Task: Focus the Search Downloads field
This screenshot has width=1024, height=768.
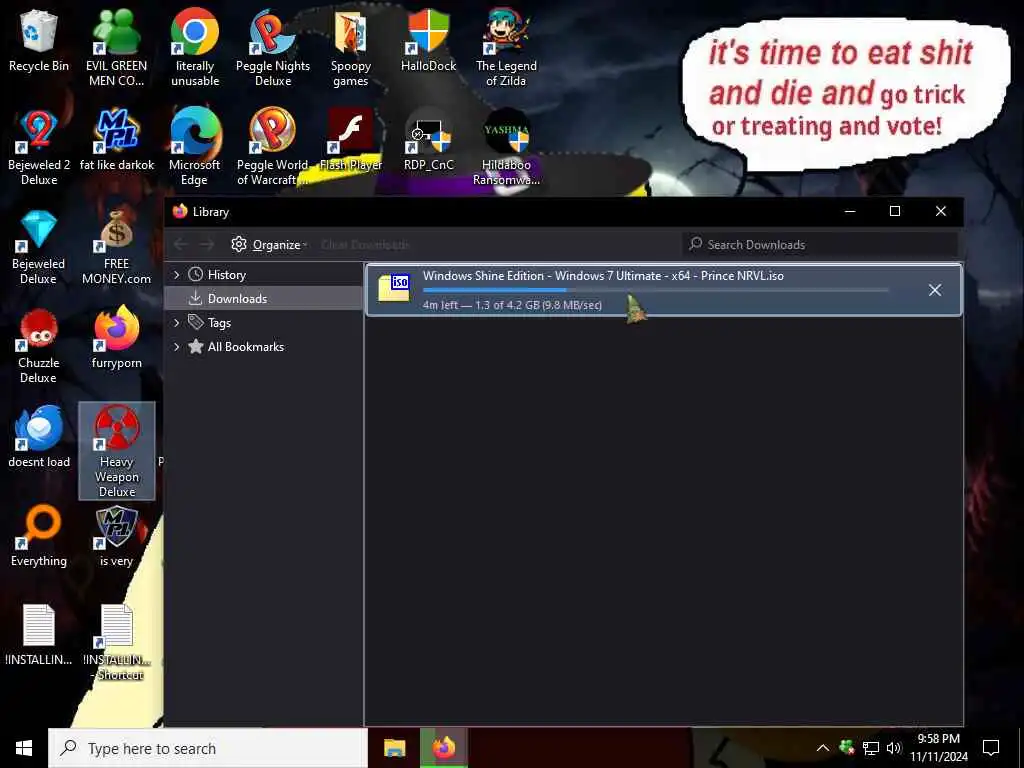Action: 820,244
